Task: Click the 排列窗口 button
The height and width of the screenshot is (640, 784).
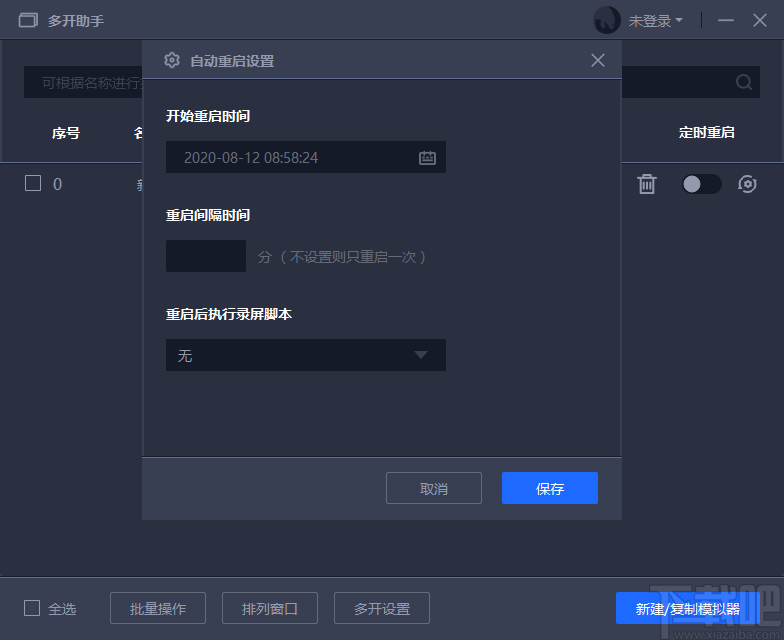Action: click(x=270, y=608)
